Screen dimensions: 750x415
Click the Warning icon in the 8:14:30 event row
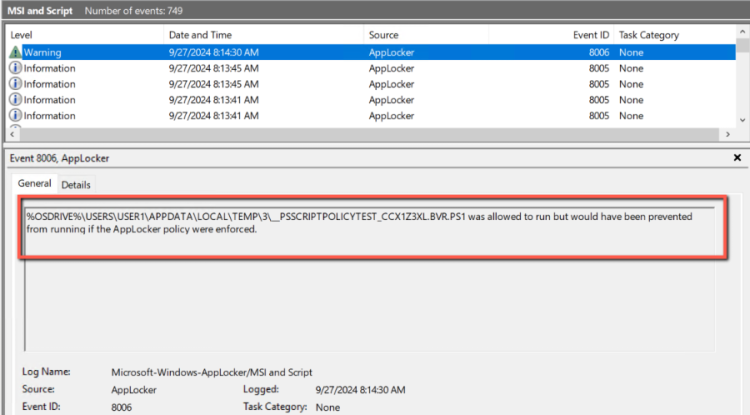(x=15, y=52)
